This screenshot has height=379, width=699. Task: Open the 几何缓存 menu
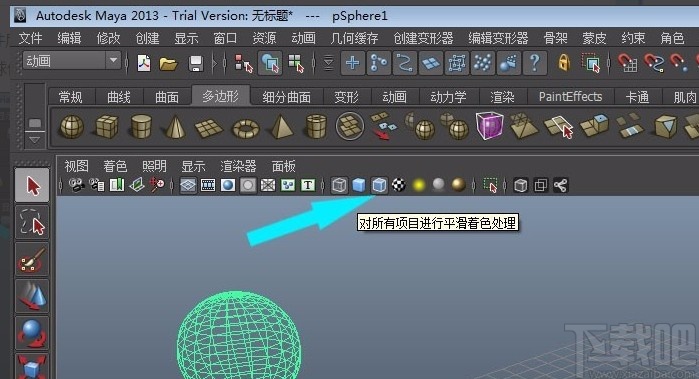pyautogui.click(x=354, y=38)
